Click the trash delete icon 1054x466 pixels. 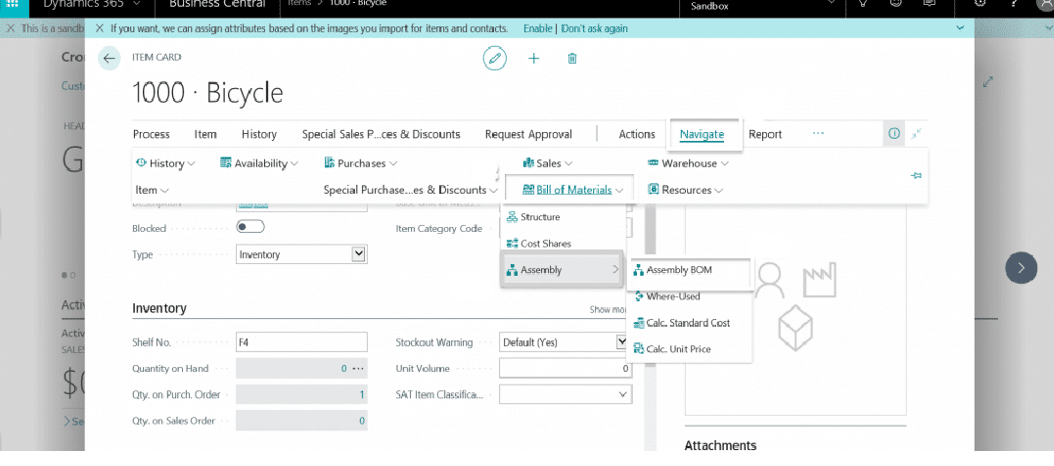pos(572,59)
